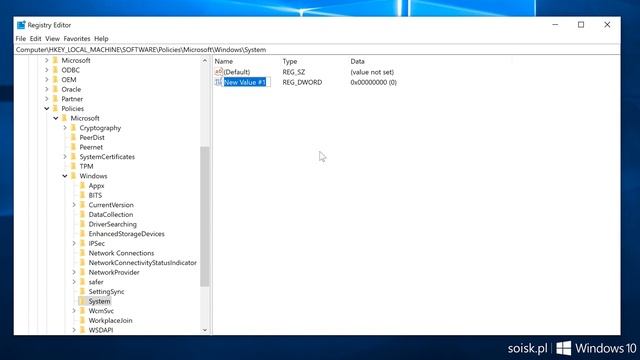The height and width of the screenshot is (360, 640).
Task: Select the System key in tree
Action: click(99, 301)
